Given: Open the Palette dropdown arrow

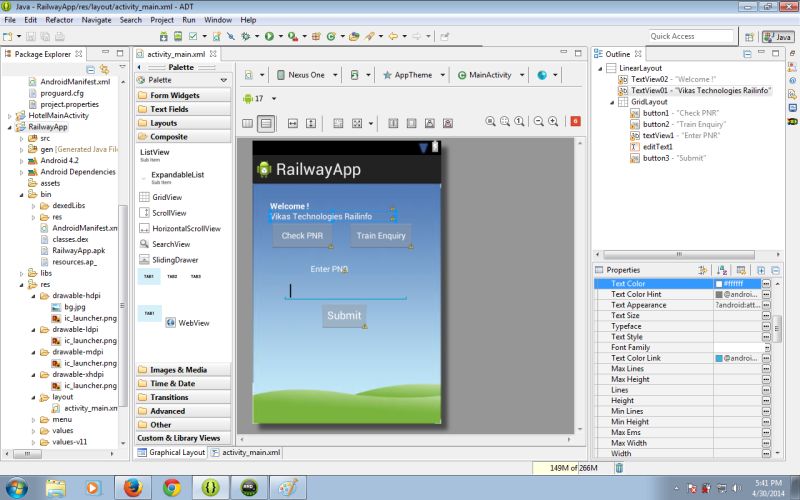Looking at the screenshot, I should (223, 80).
